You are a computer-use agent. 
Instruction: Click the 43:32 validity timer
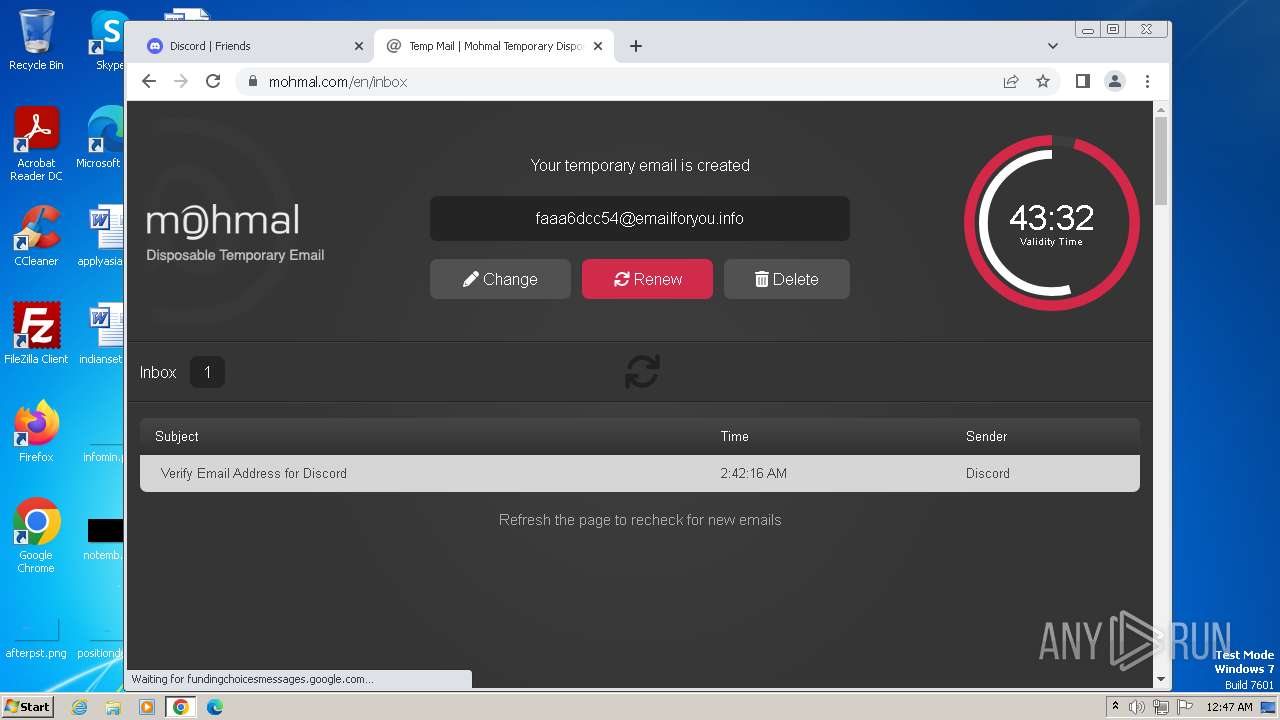(x=1051, y=223)
